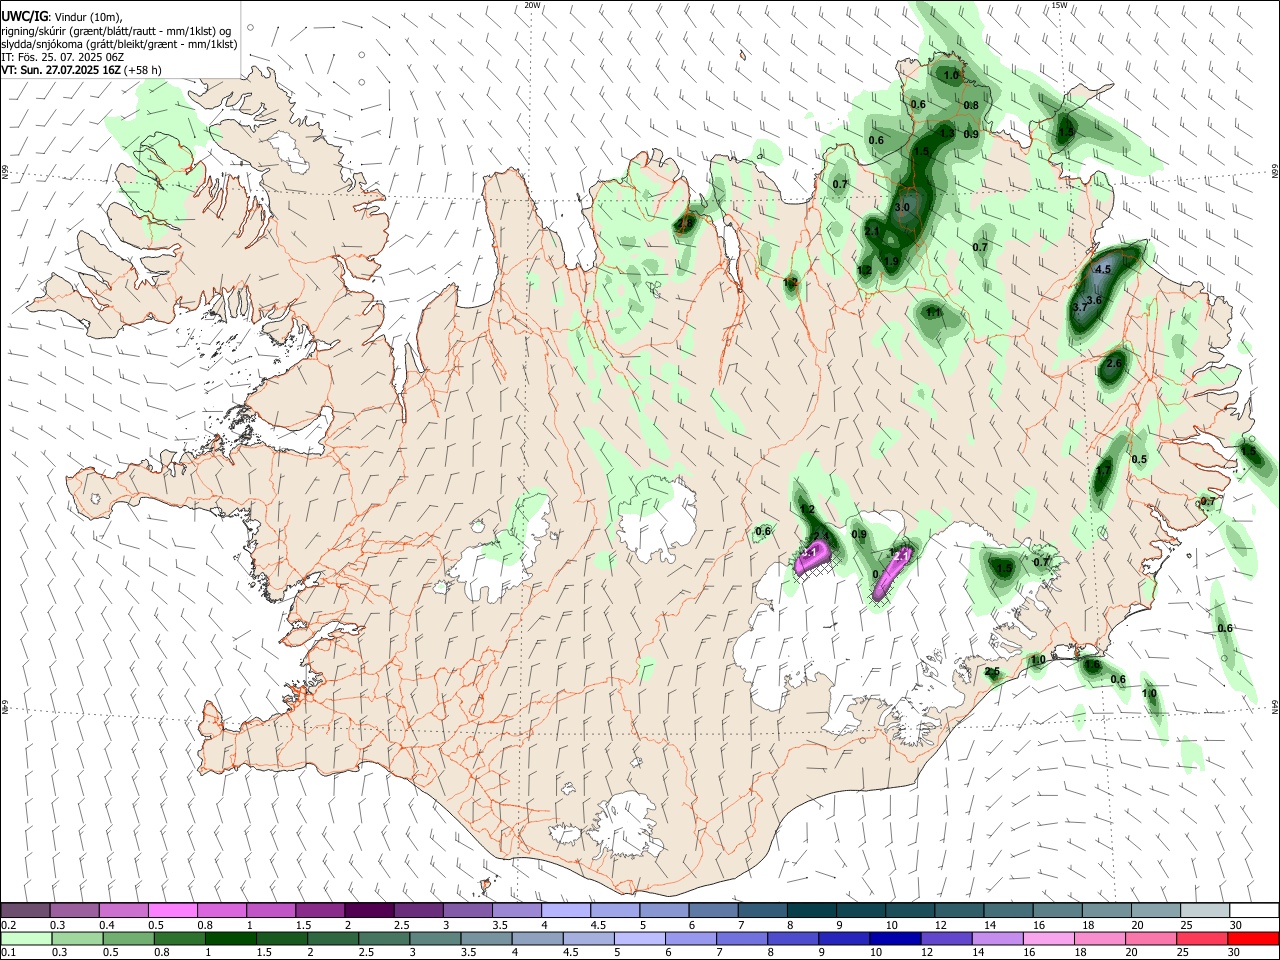
Task: Select white snow legend swatch at 30
Action: (x=1254, y=910)
